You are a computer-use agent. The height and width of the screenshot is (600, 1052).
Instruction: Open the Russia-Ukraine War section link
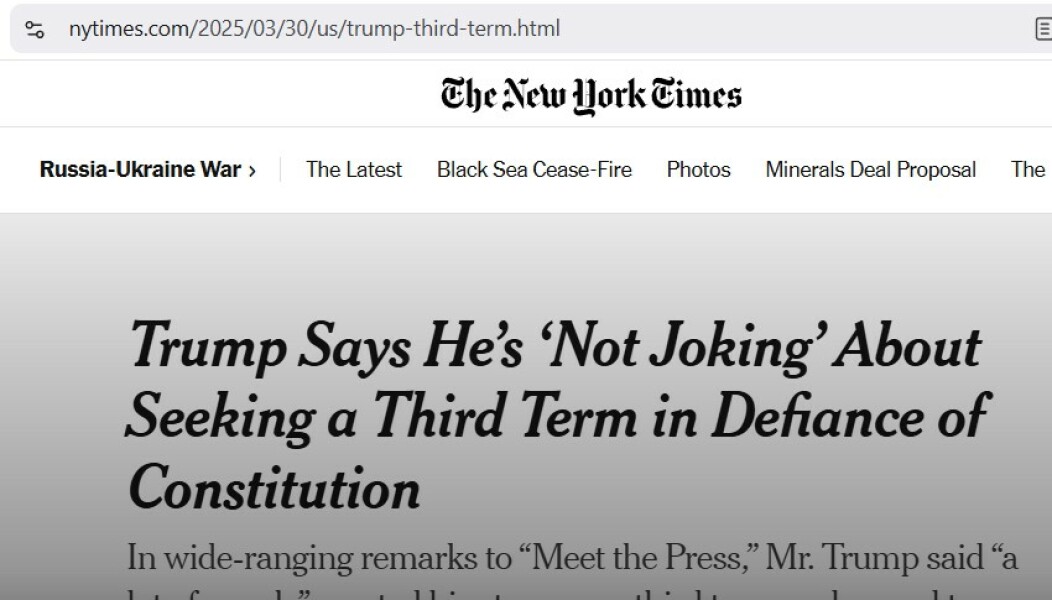pos(140,170)
